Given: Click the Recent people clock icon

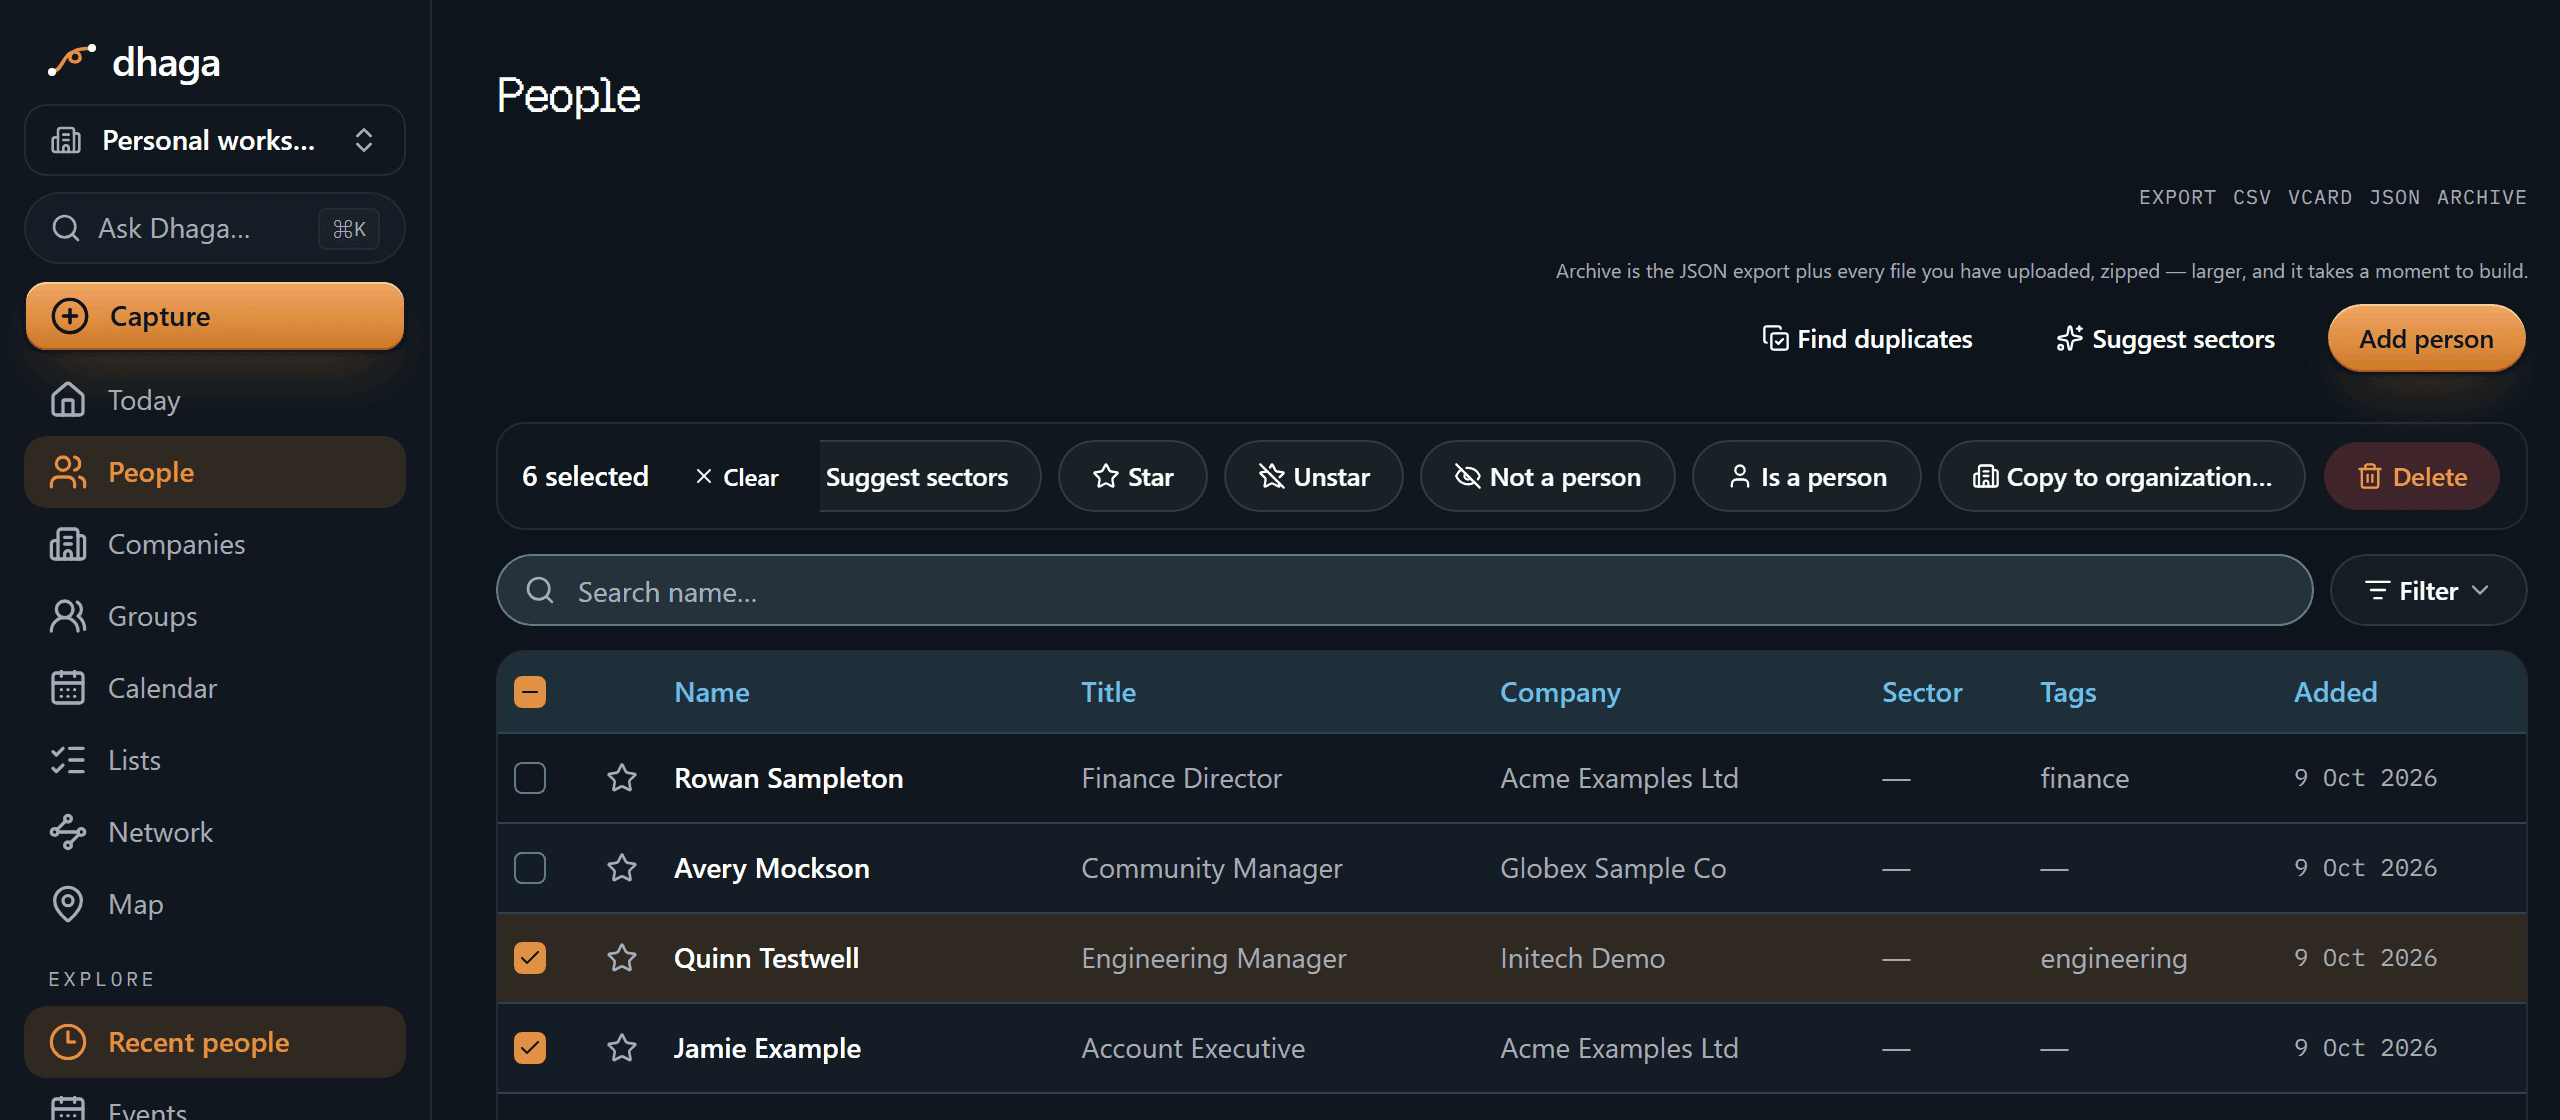Looking at the screenshot, I should [68, 1042].
